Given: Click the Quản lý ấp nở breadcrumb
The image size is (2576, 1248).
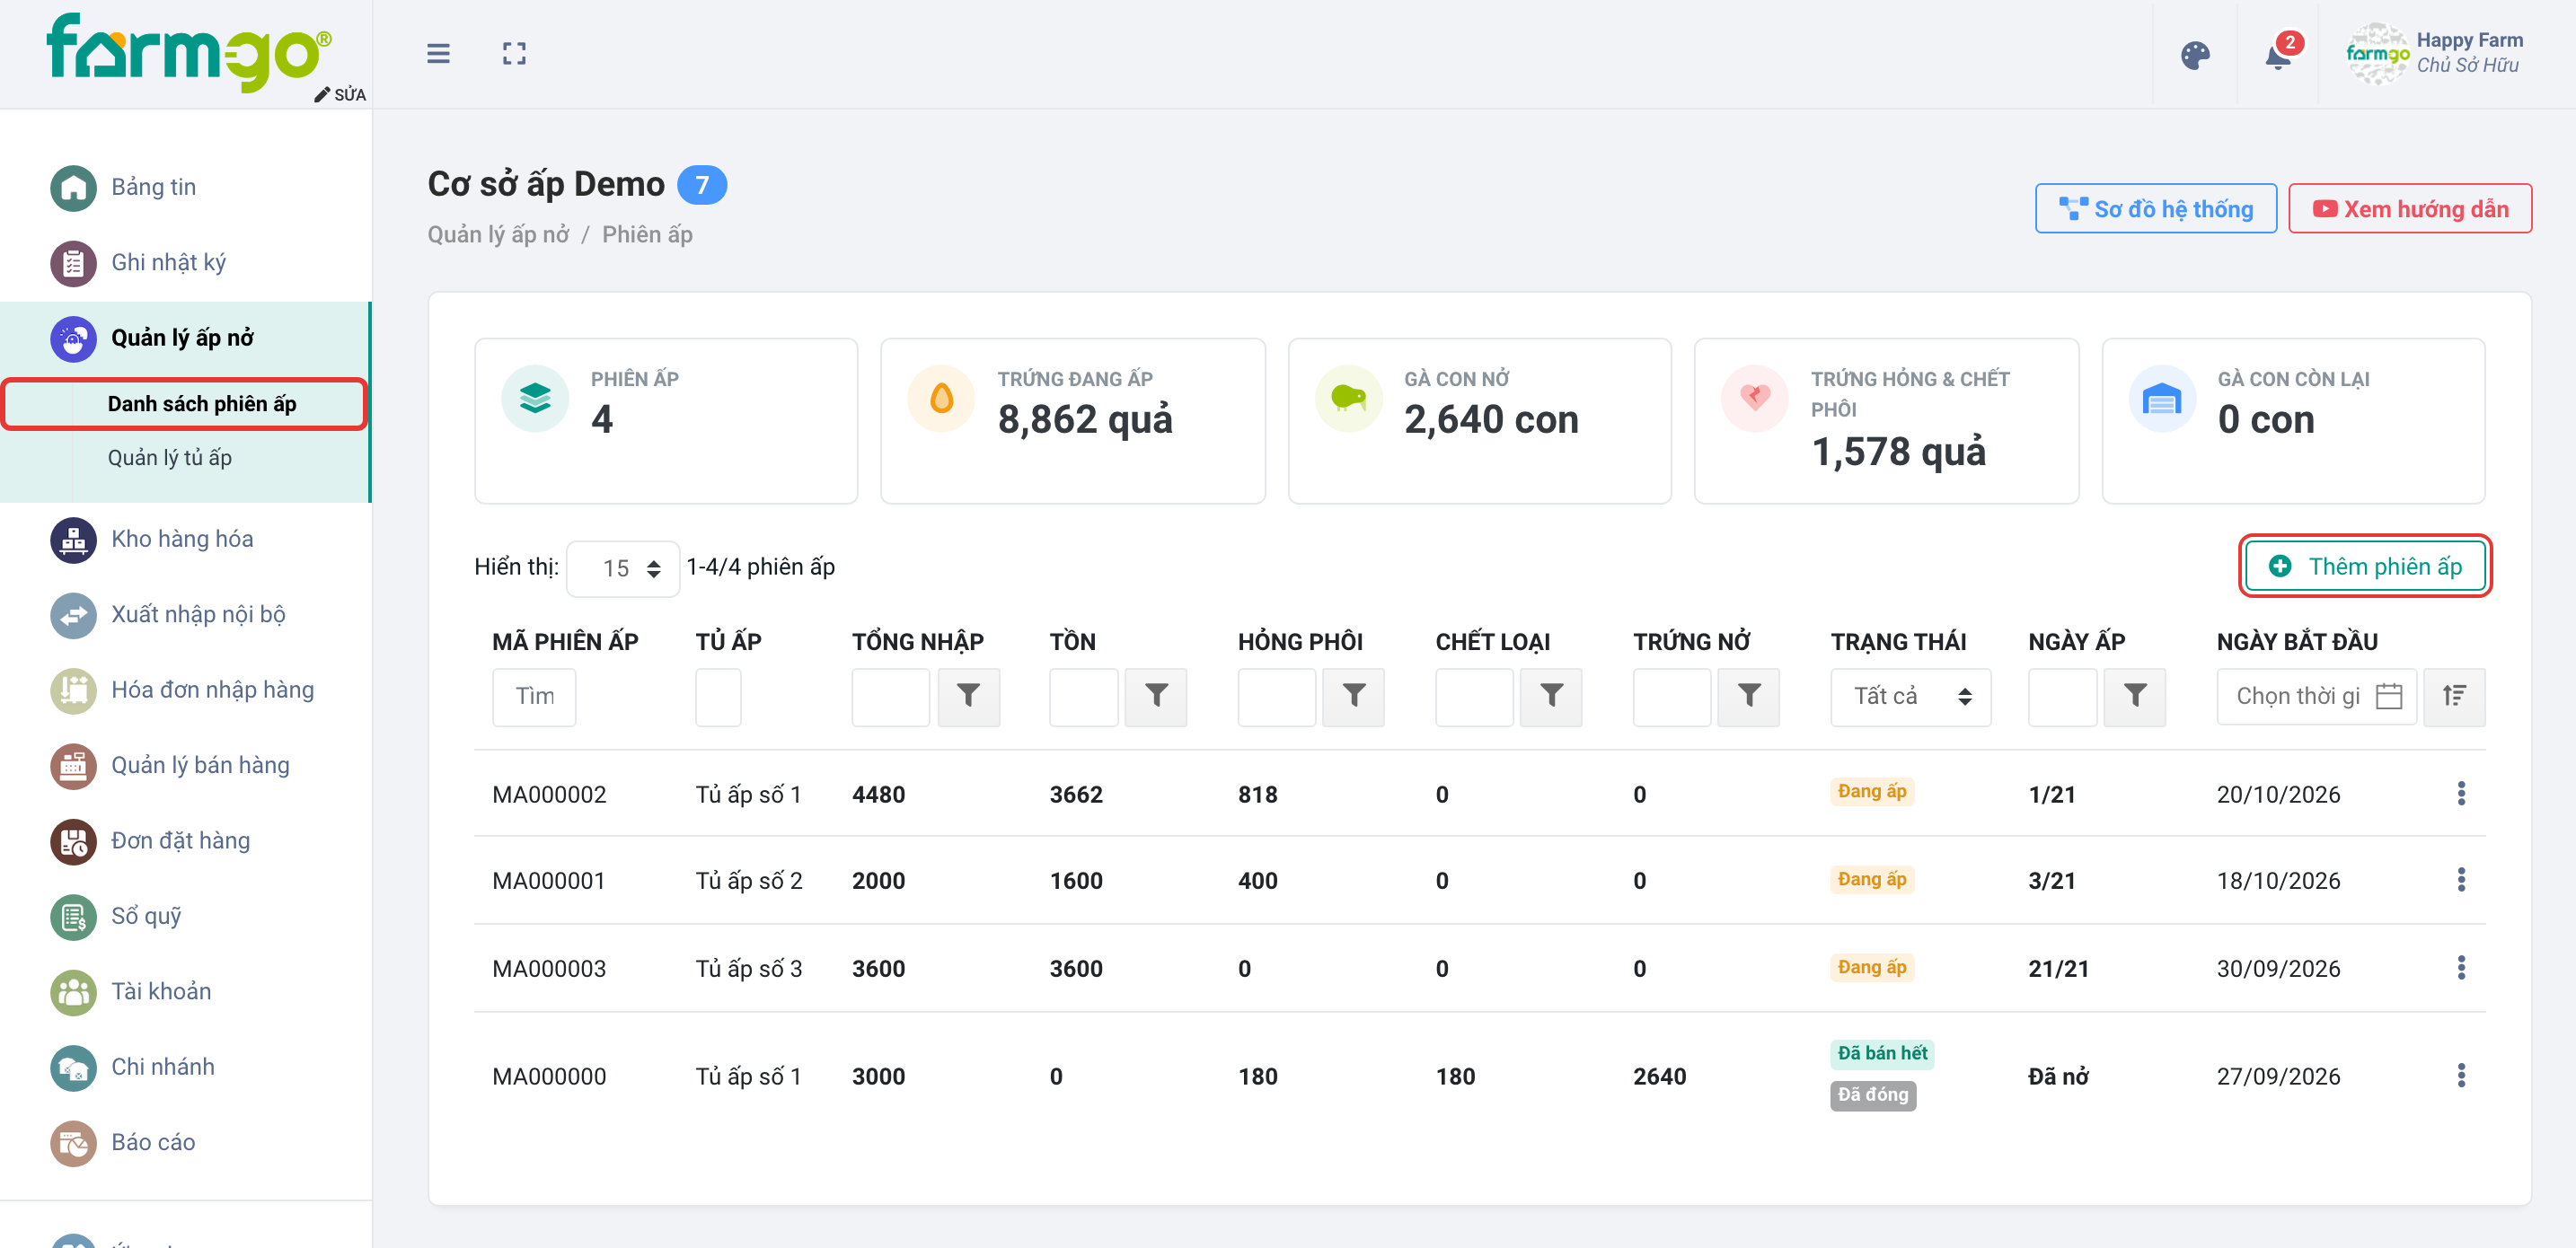Looking at the screenshot, I should pos(498,234).
